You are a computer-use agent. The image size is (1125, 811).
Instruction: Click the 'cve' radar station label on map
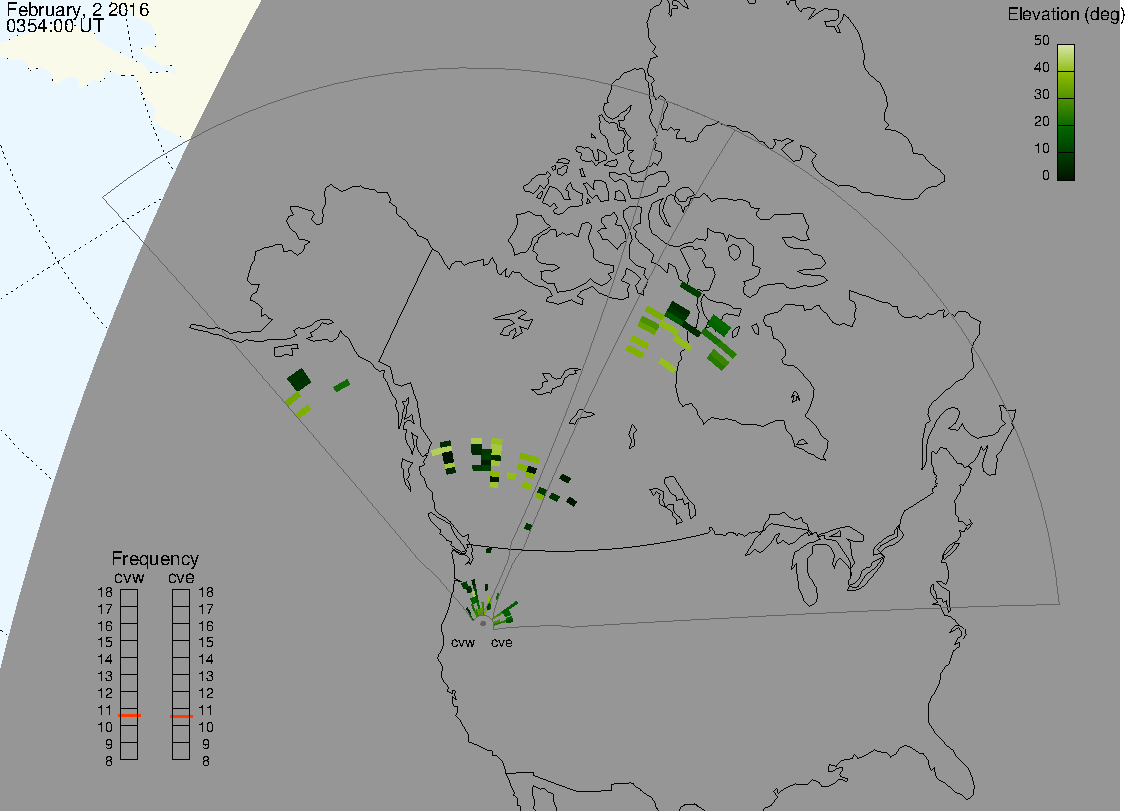coord(502,643)
